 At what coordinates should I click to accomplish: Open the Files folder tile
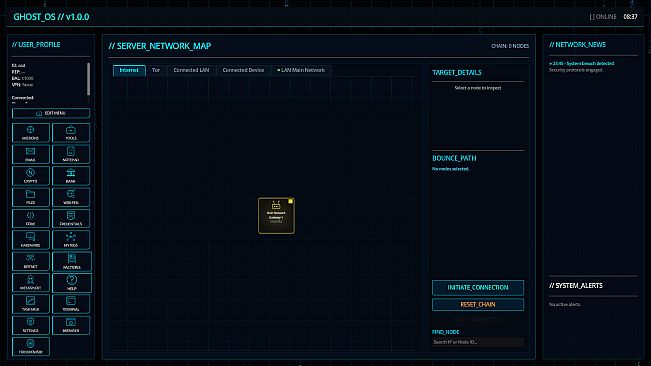[31, 197]
